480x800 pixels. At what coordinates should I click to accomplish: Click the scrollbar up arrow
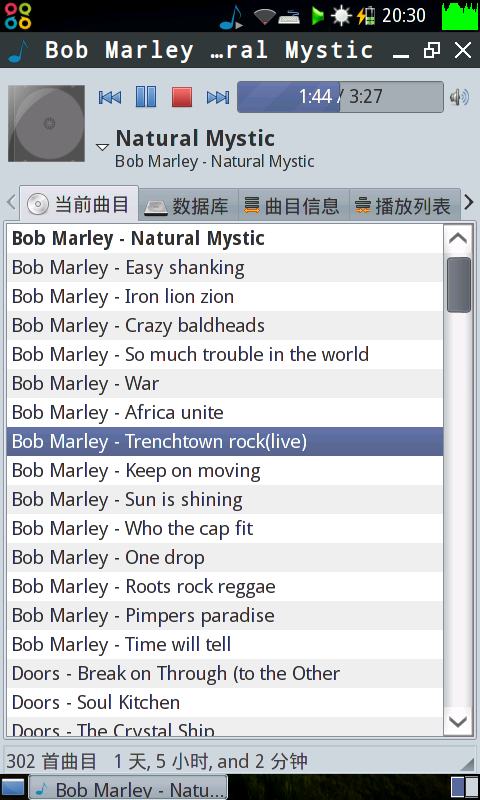point(458,239)
